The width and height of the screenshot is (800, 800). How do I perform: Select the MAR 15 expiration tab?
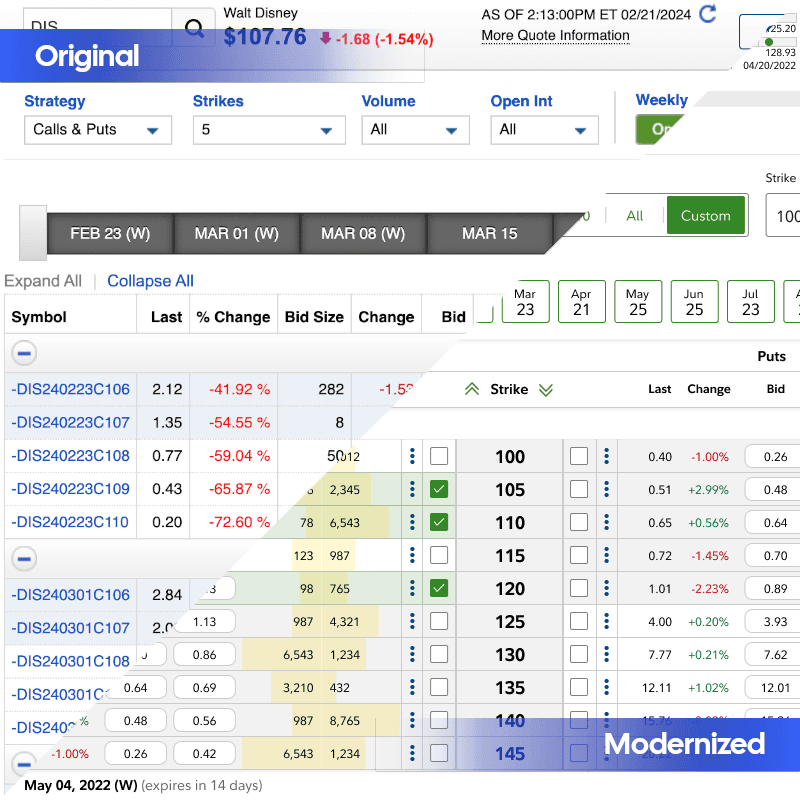[489, 234]
